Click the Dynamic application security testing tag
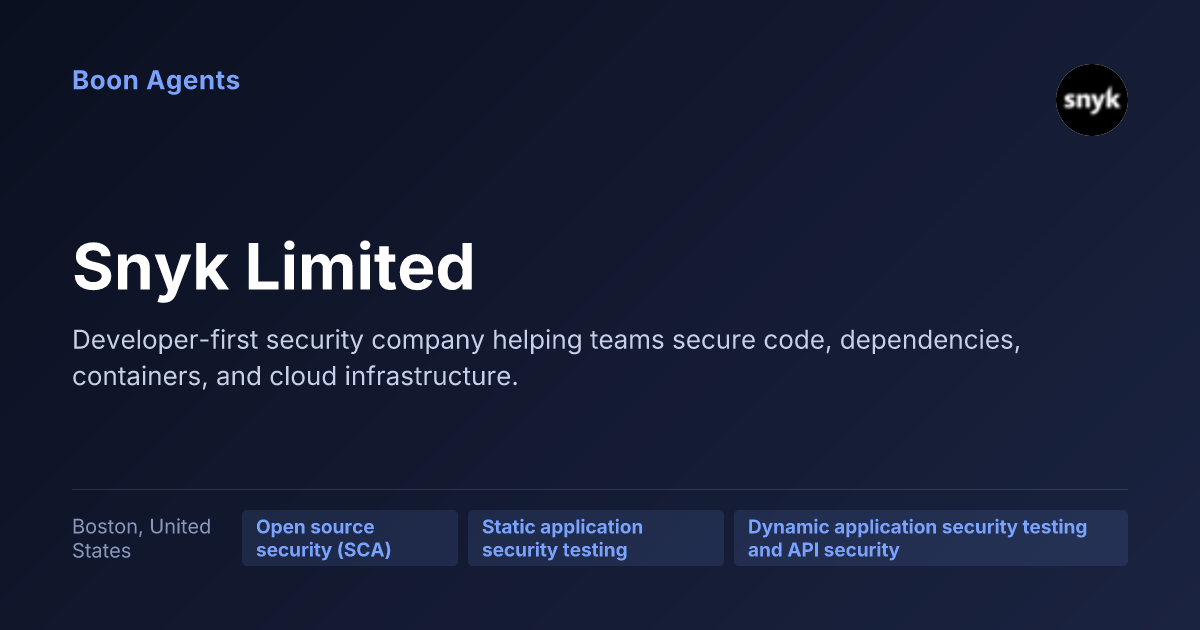 point(931,538)
